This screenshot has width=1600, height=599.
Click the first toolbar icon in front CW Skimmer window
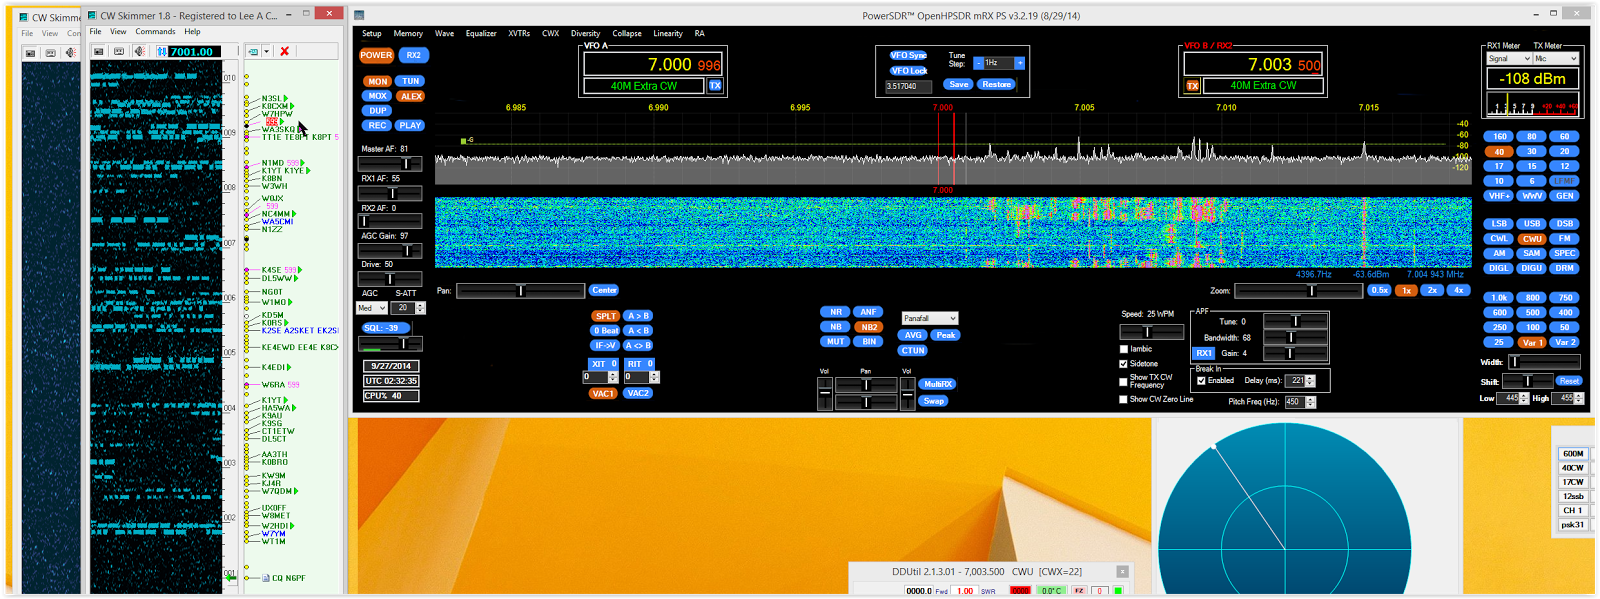pyautogui.click(x=99, y=51)
